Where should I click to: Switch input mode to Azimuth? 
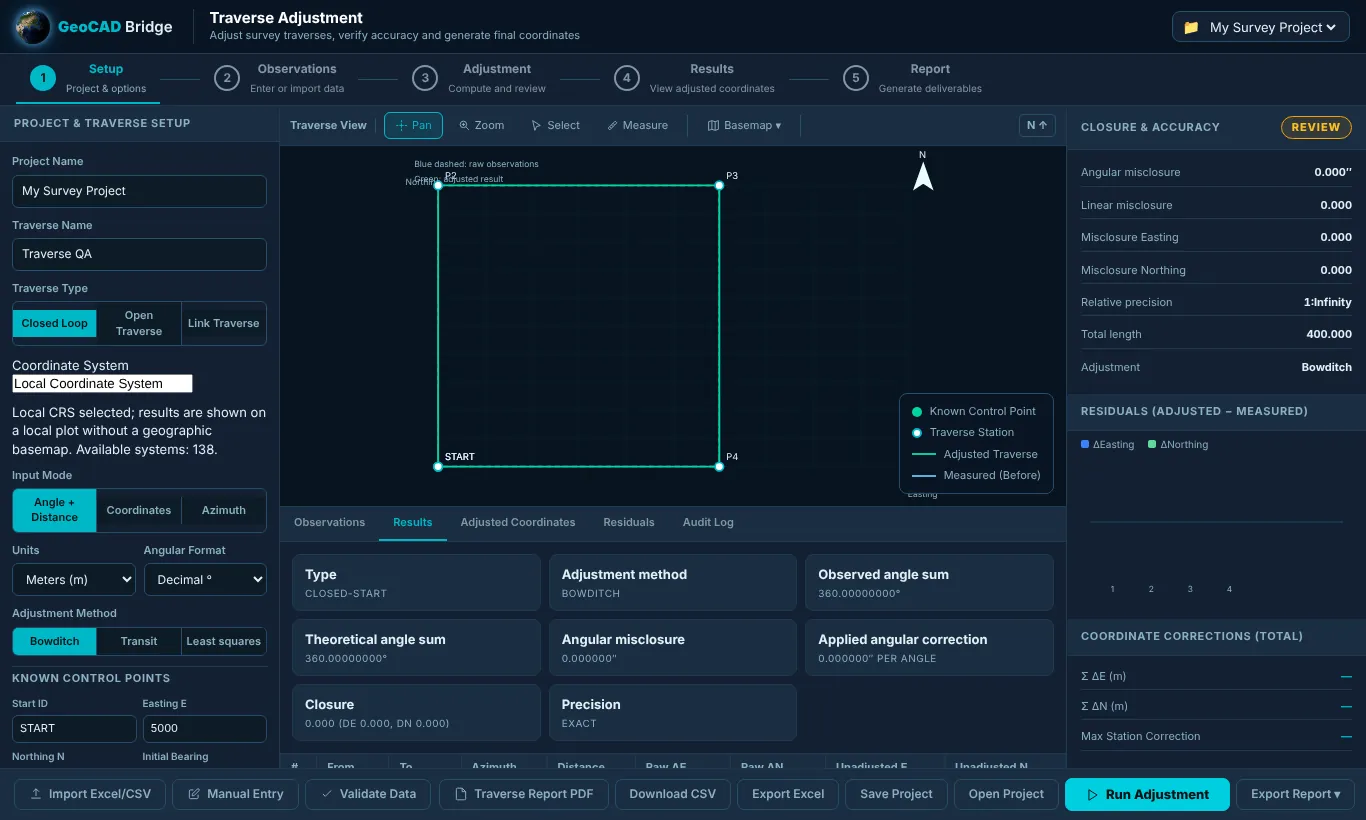coord(224,510)
